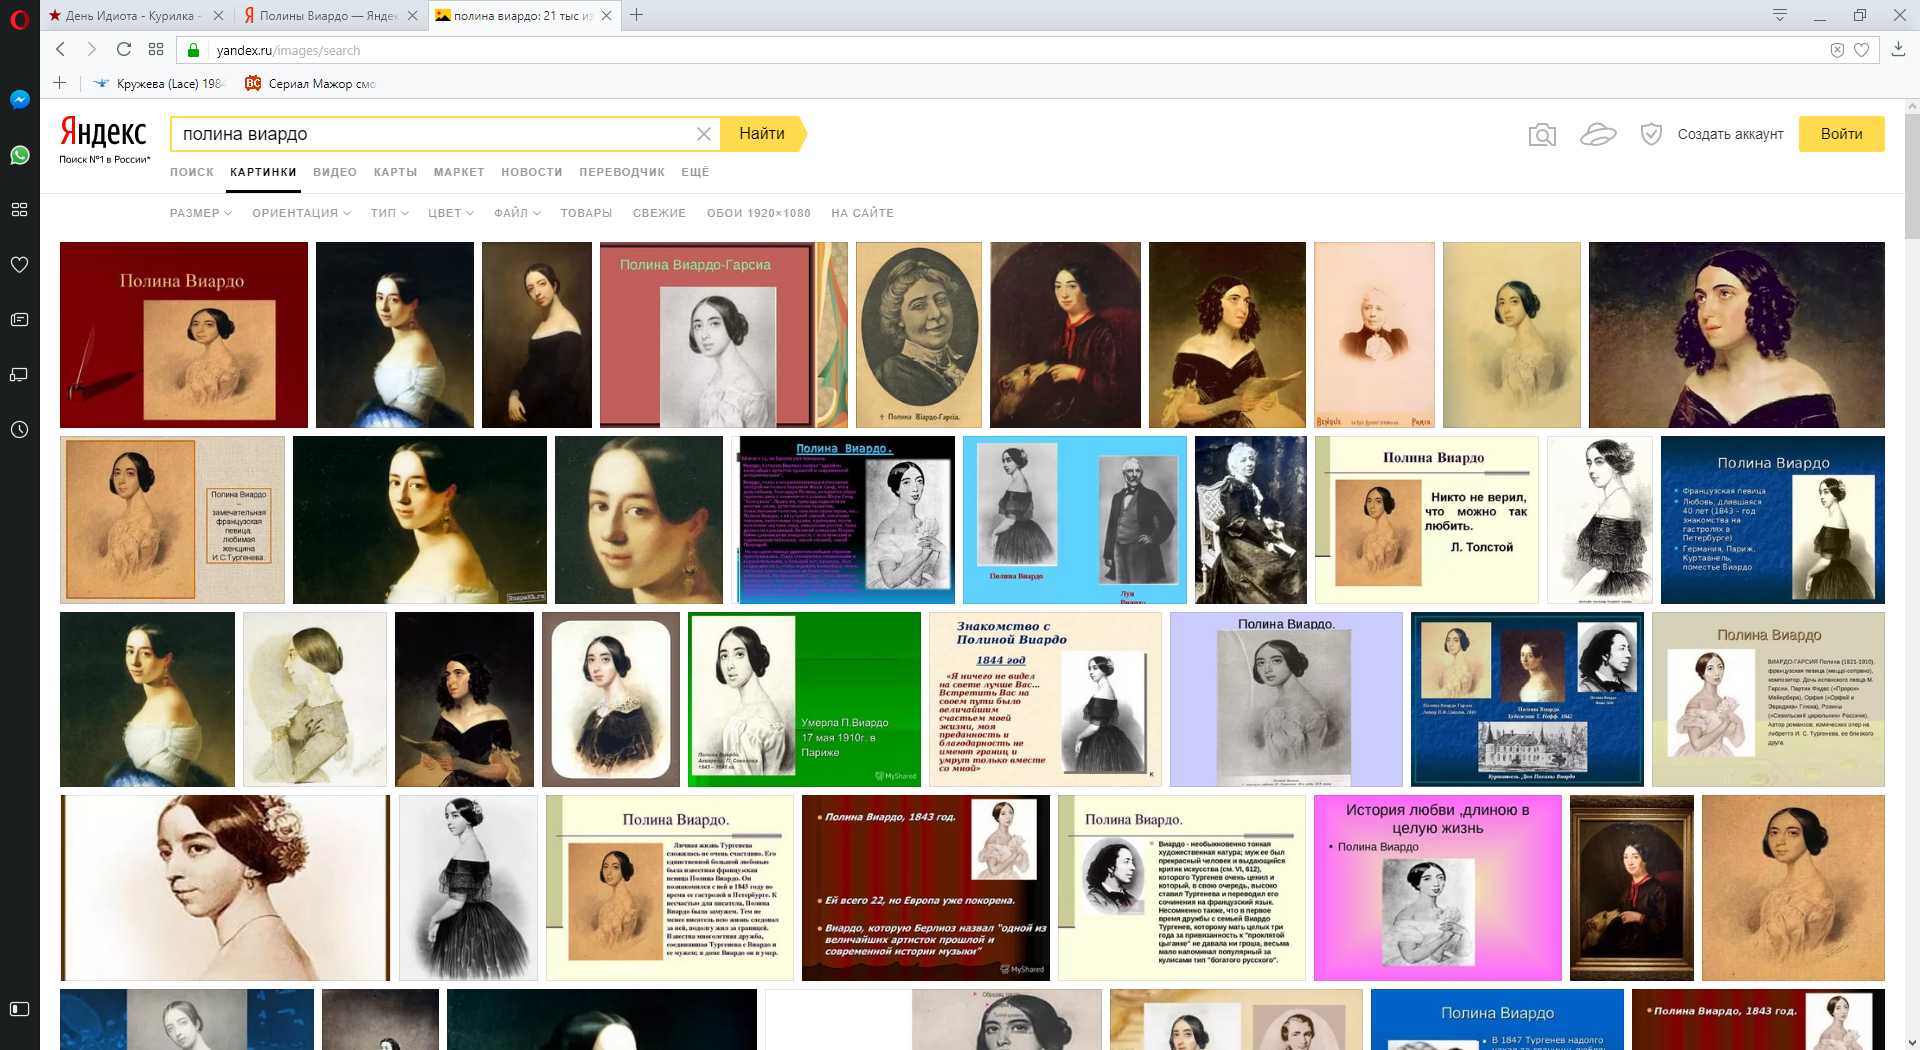Screen dimensions: 1920x1050
Task: Open the family filter shield icon
Action: click(x=1651, y=134)
